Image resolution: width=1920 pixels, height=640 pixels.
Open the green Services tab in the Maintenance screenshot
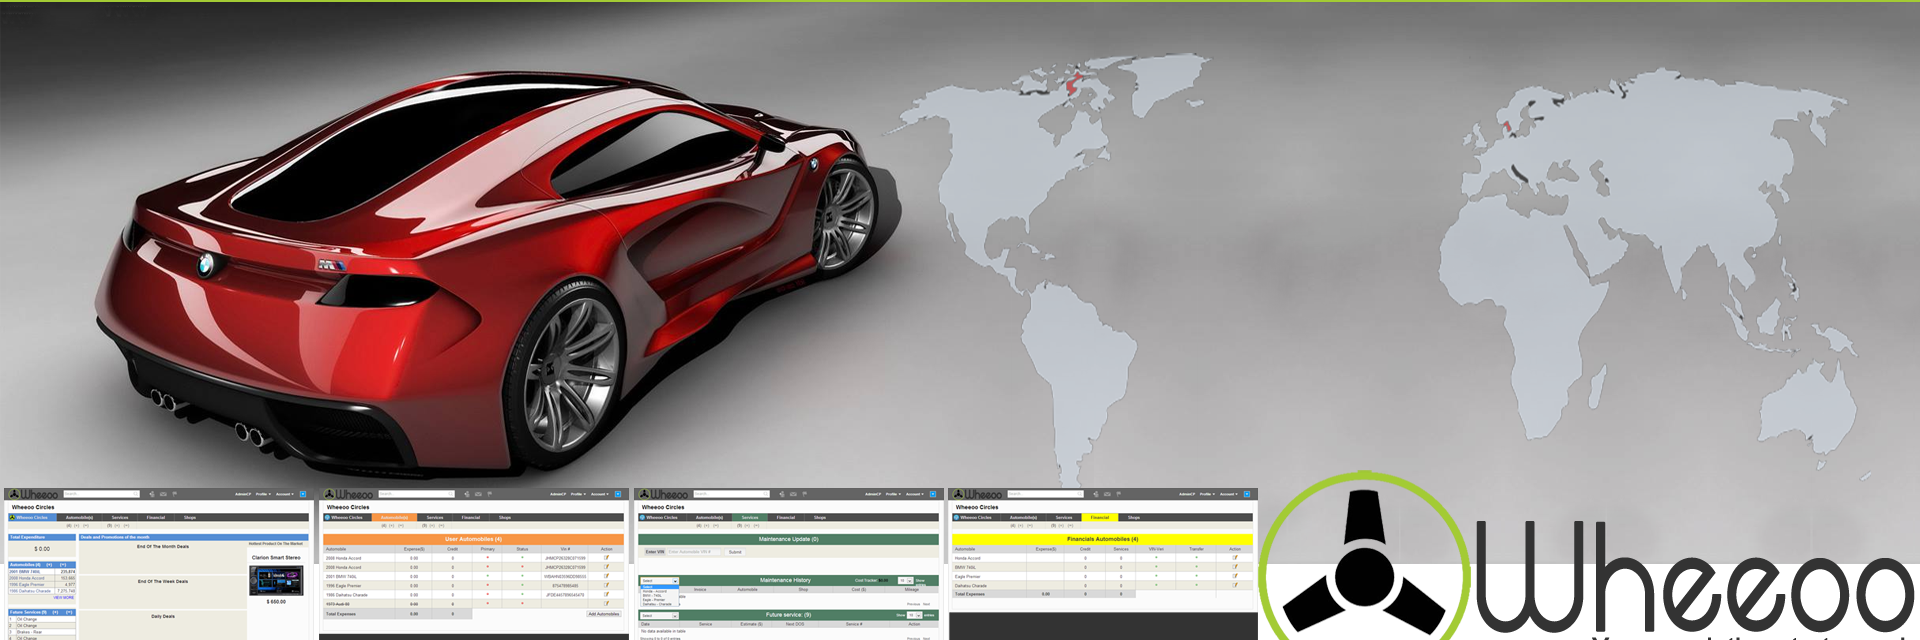coord(750,517)
